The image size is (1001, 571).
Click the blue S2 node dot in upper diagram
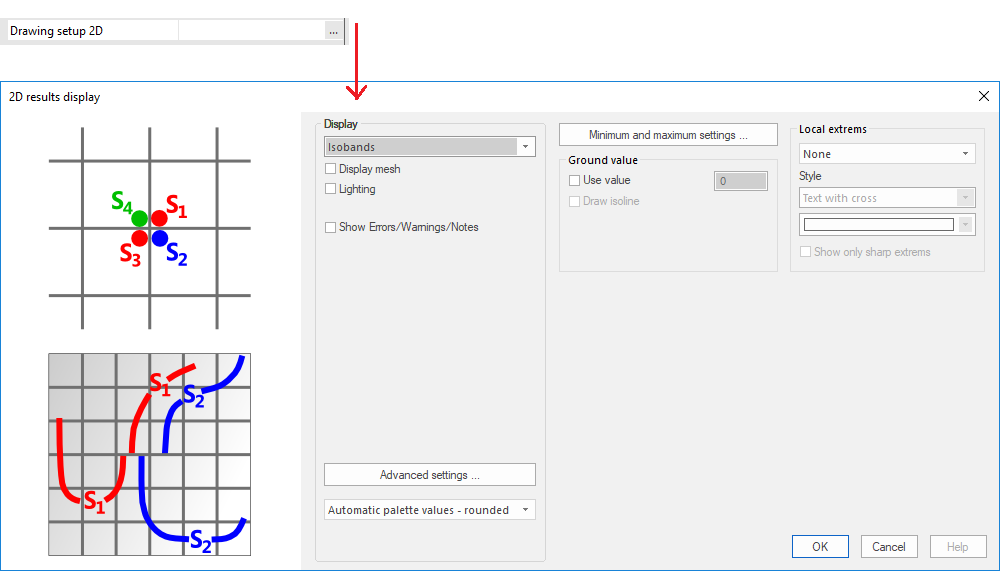click(160, 238)
